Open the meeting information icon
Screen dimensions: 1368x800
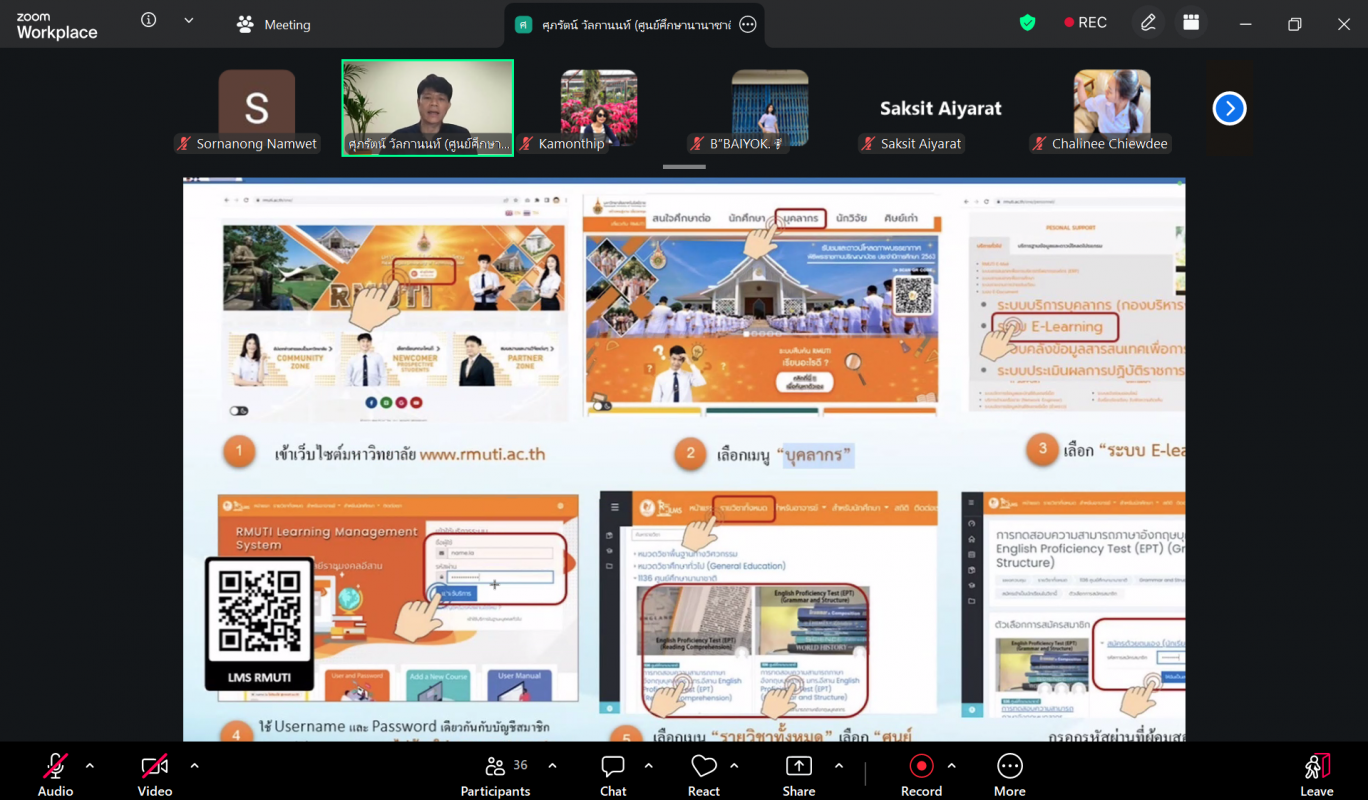click(x=149, y=20)
